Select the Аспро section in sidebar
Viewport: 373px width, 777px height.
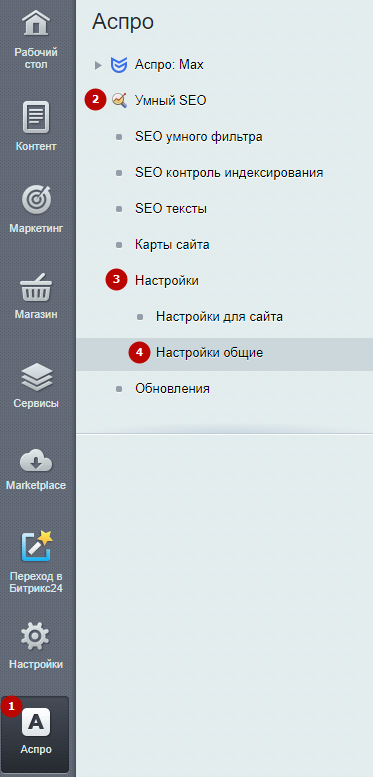coord(36,733)
